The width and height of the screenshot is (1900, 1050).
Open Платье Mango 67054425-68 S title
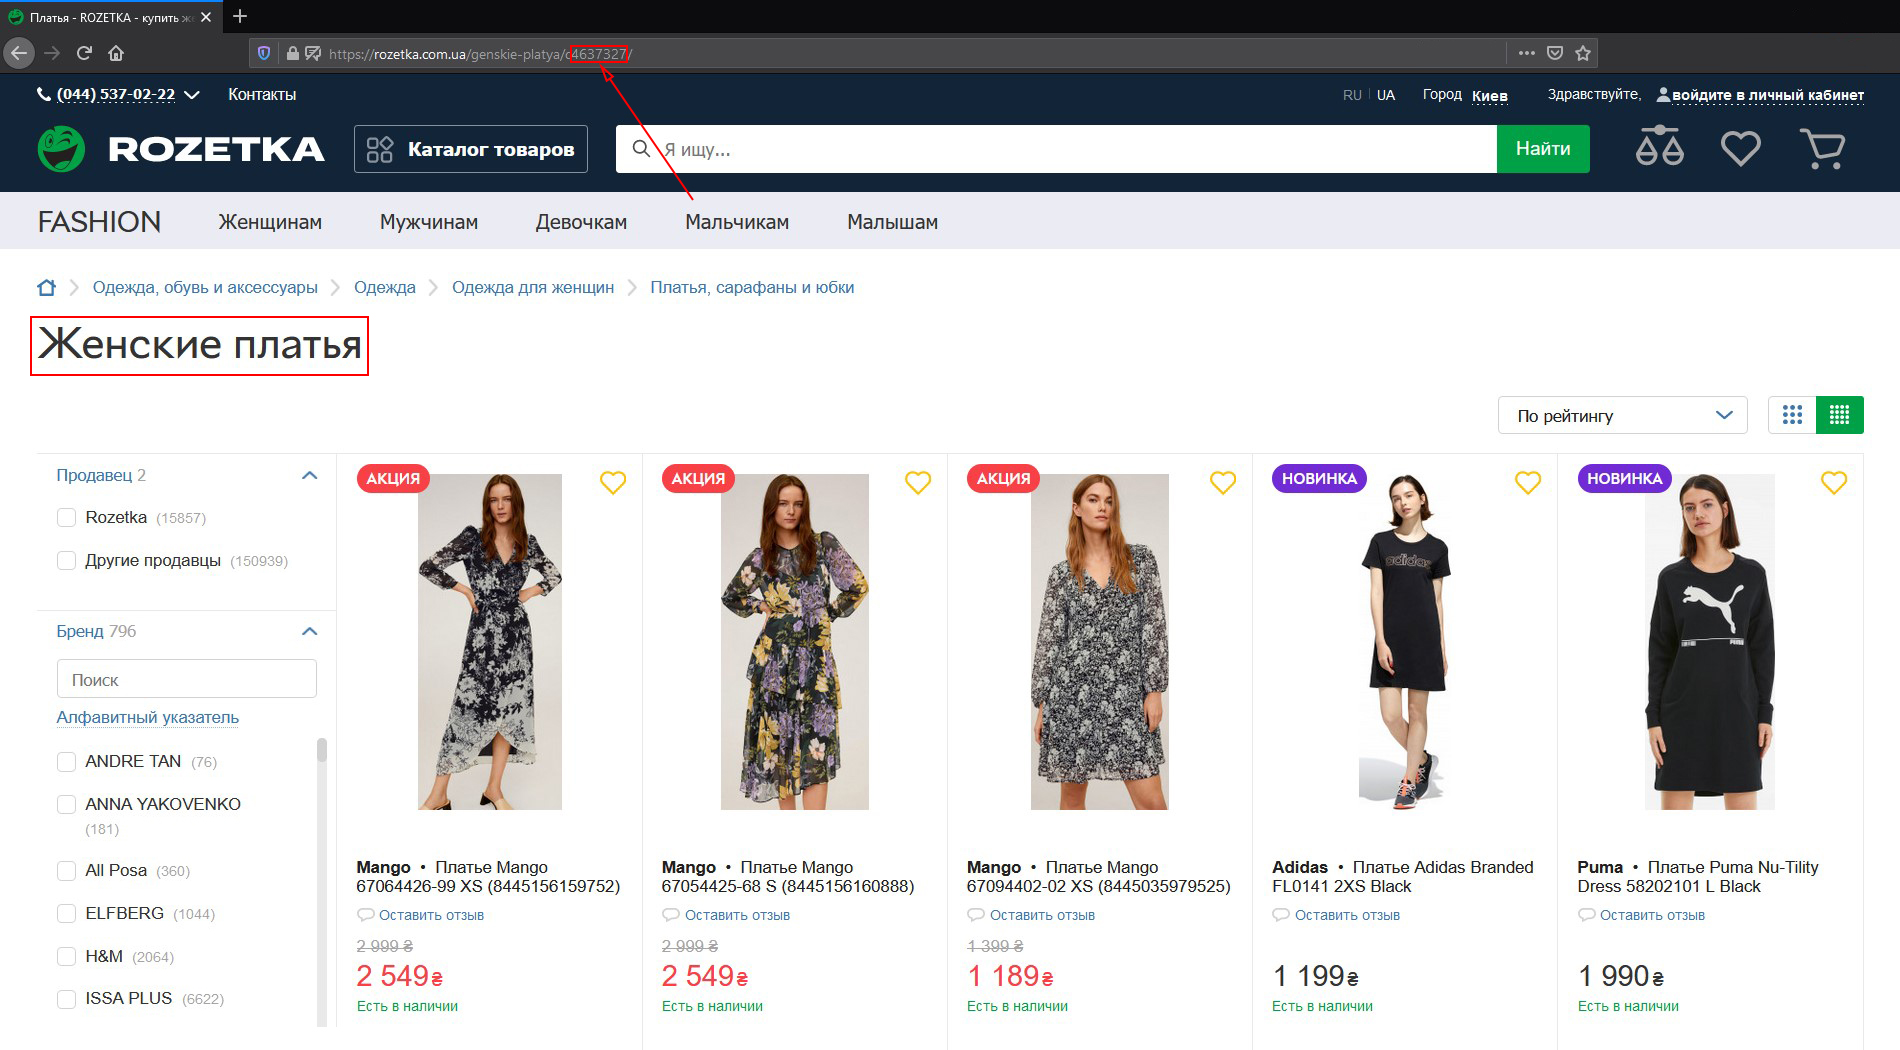(x=787, y=877)
